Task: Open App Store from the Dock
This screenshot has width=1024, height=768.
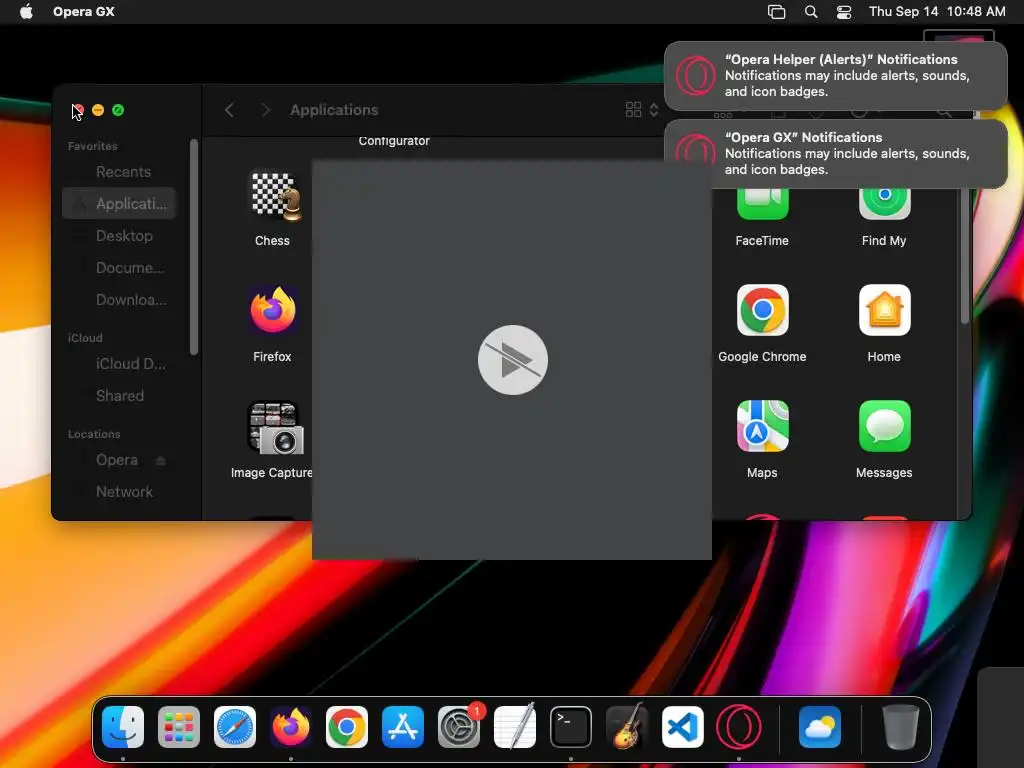Action: 403,726
